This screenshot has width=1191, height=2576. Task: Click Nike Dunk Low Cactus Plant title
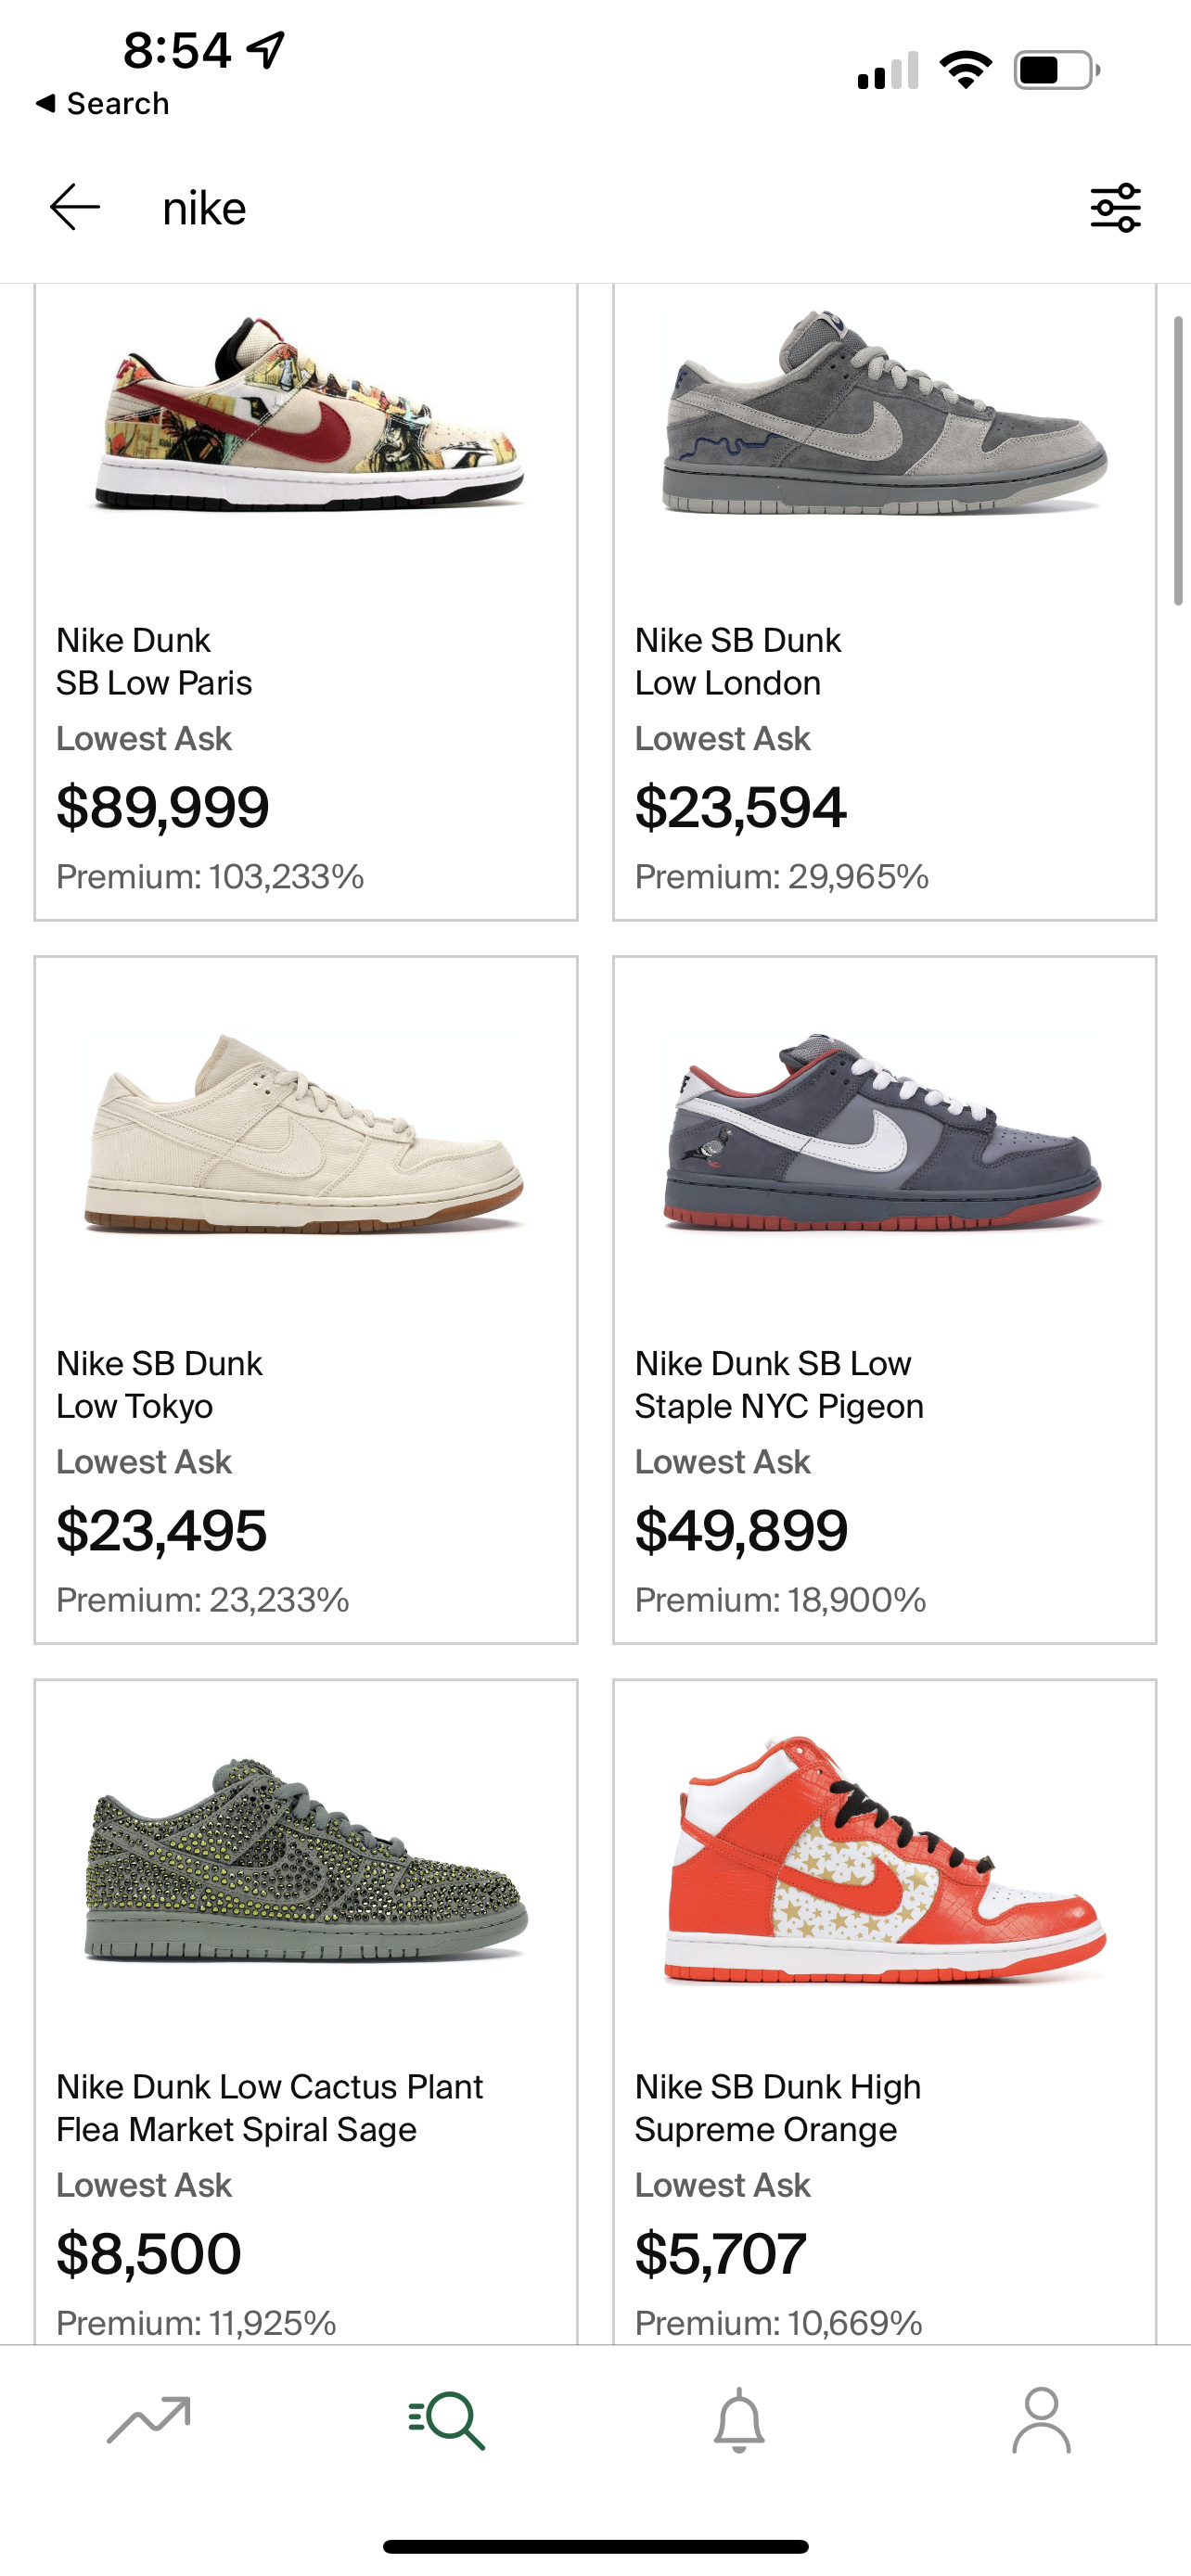click(270, 2107)
